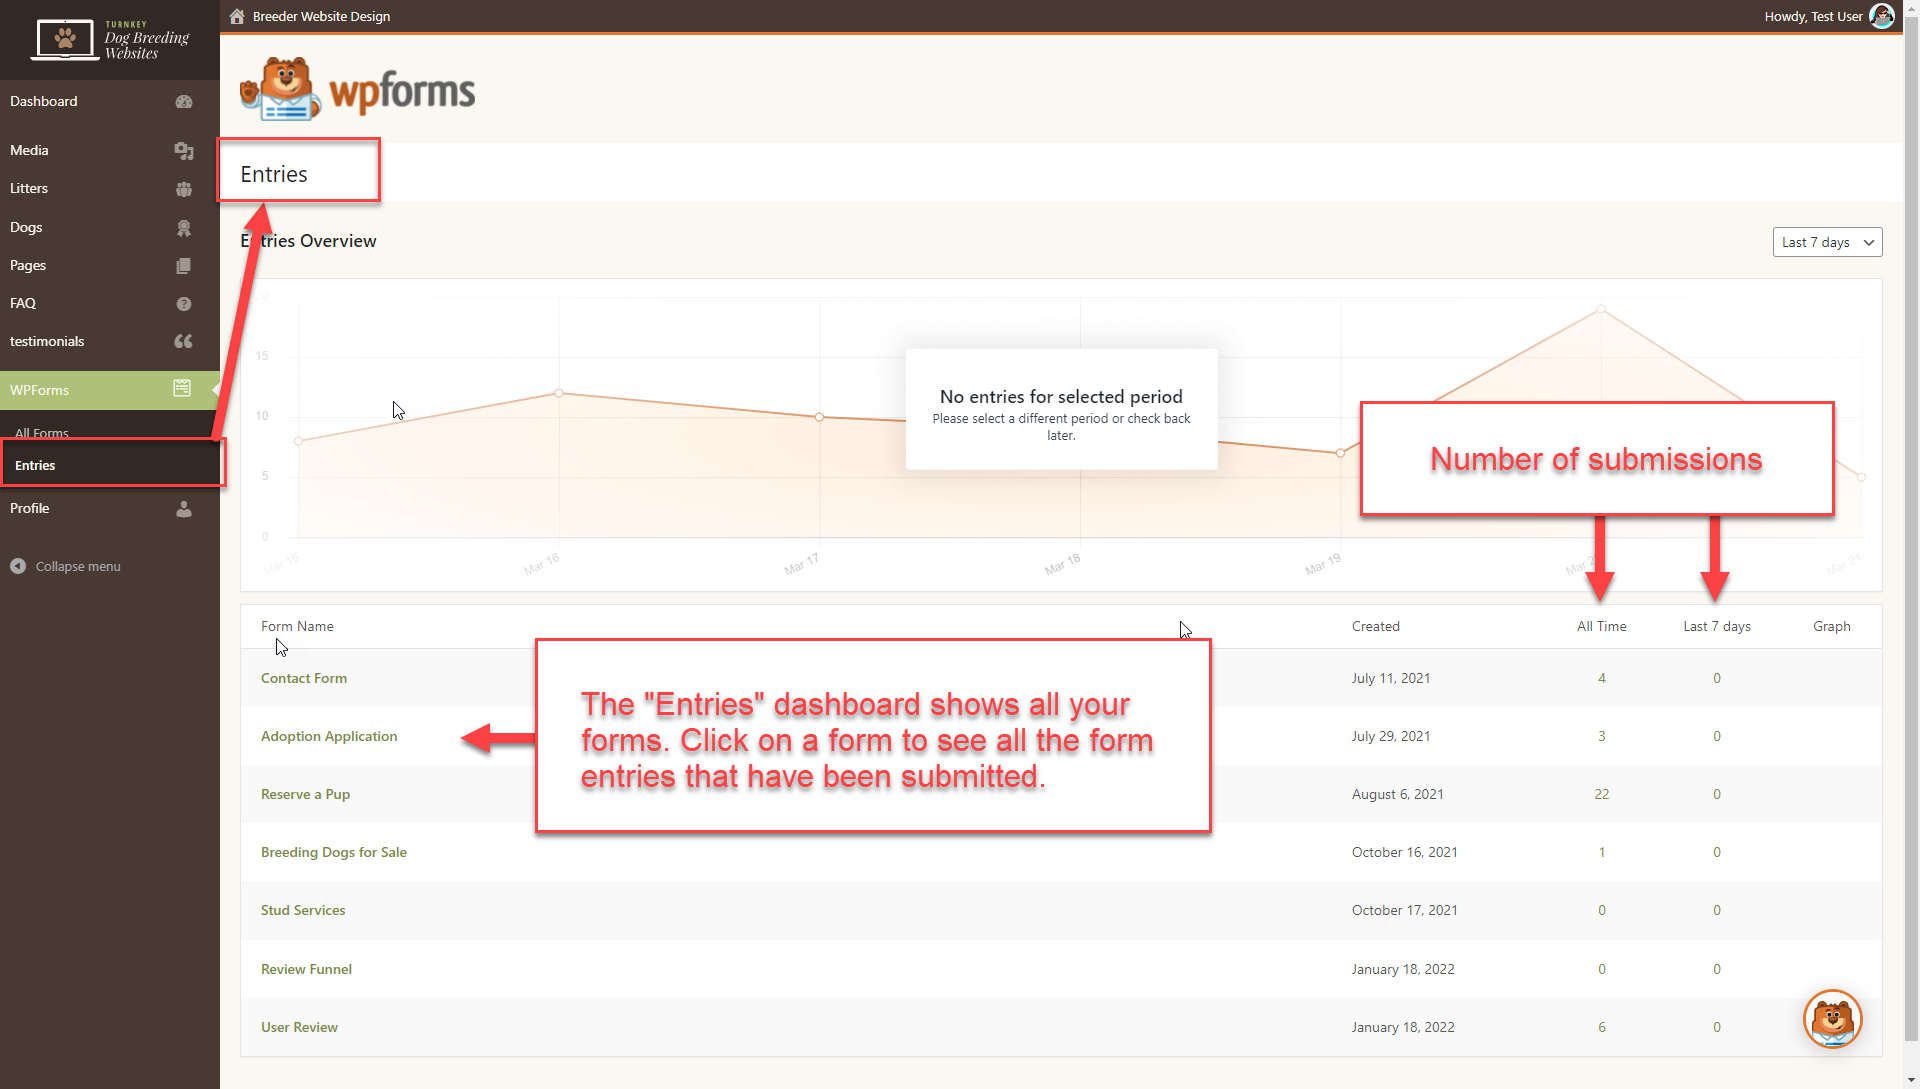
Task: Select the Litters paw icon
Action: tap(184, 189)
